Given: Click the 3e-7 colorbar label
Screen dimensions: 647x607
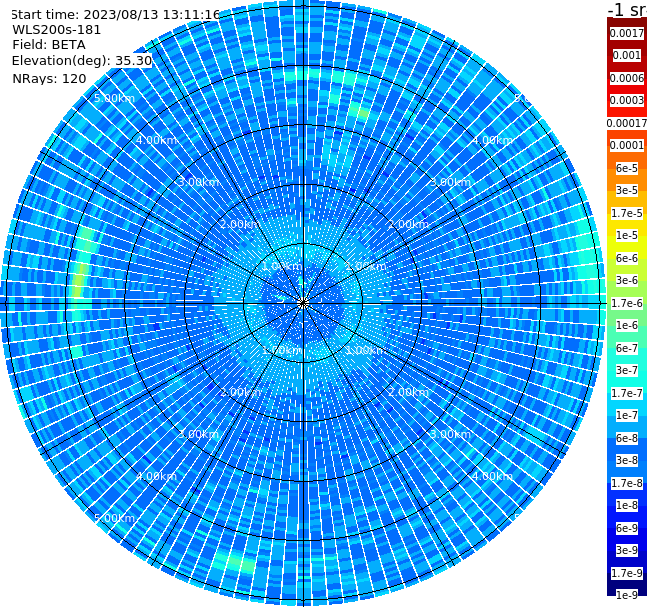Looking at the screenshot, I should pos(627,370).
